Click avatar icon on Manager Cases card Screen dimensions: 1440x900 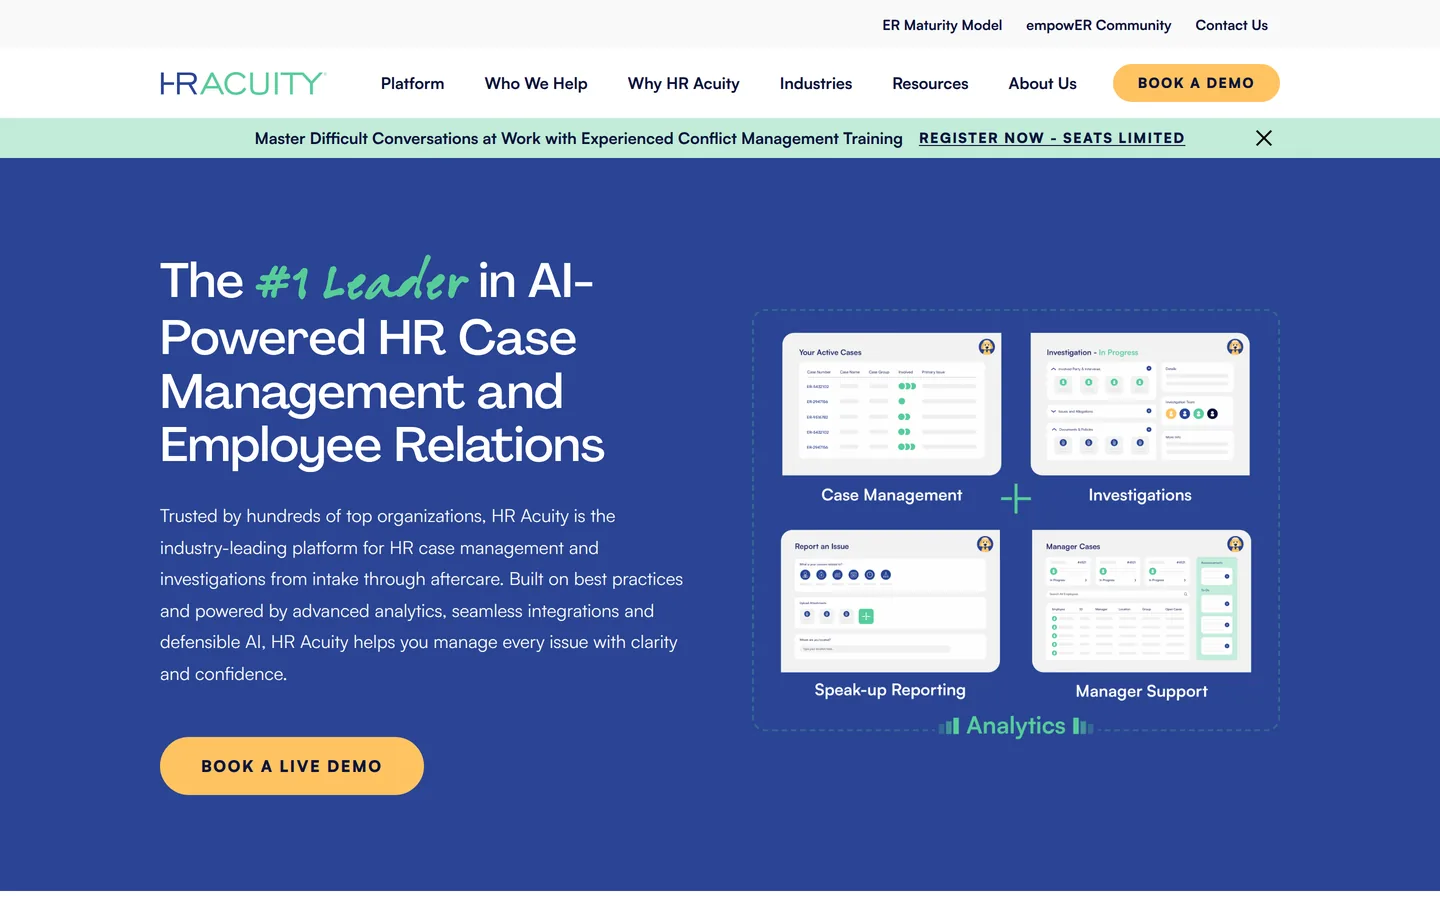click(x=1235, y=544)
